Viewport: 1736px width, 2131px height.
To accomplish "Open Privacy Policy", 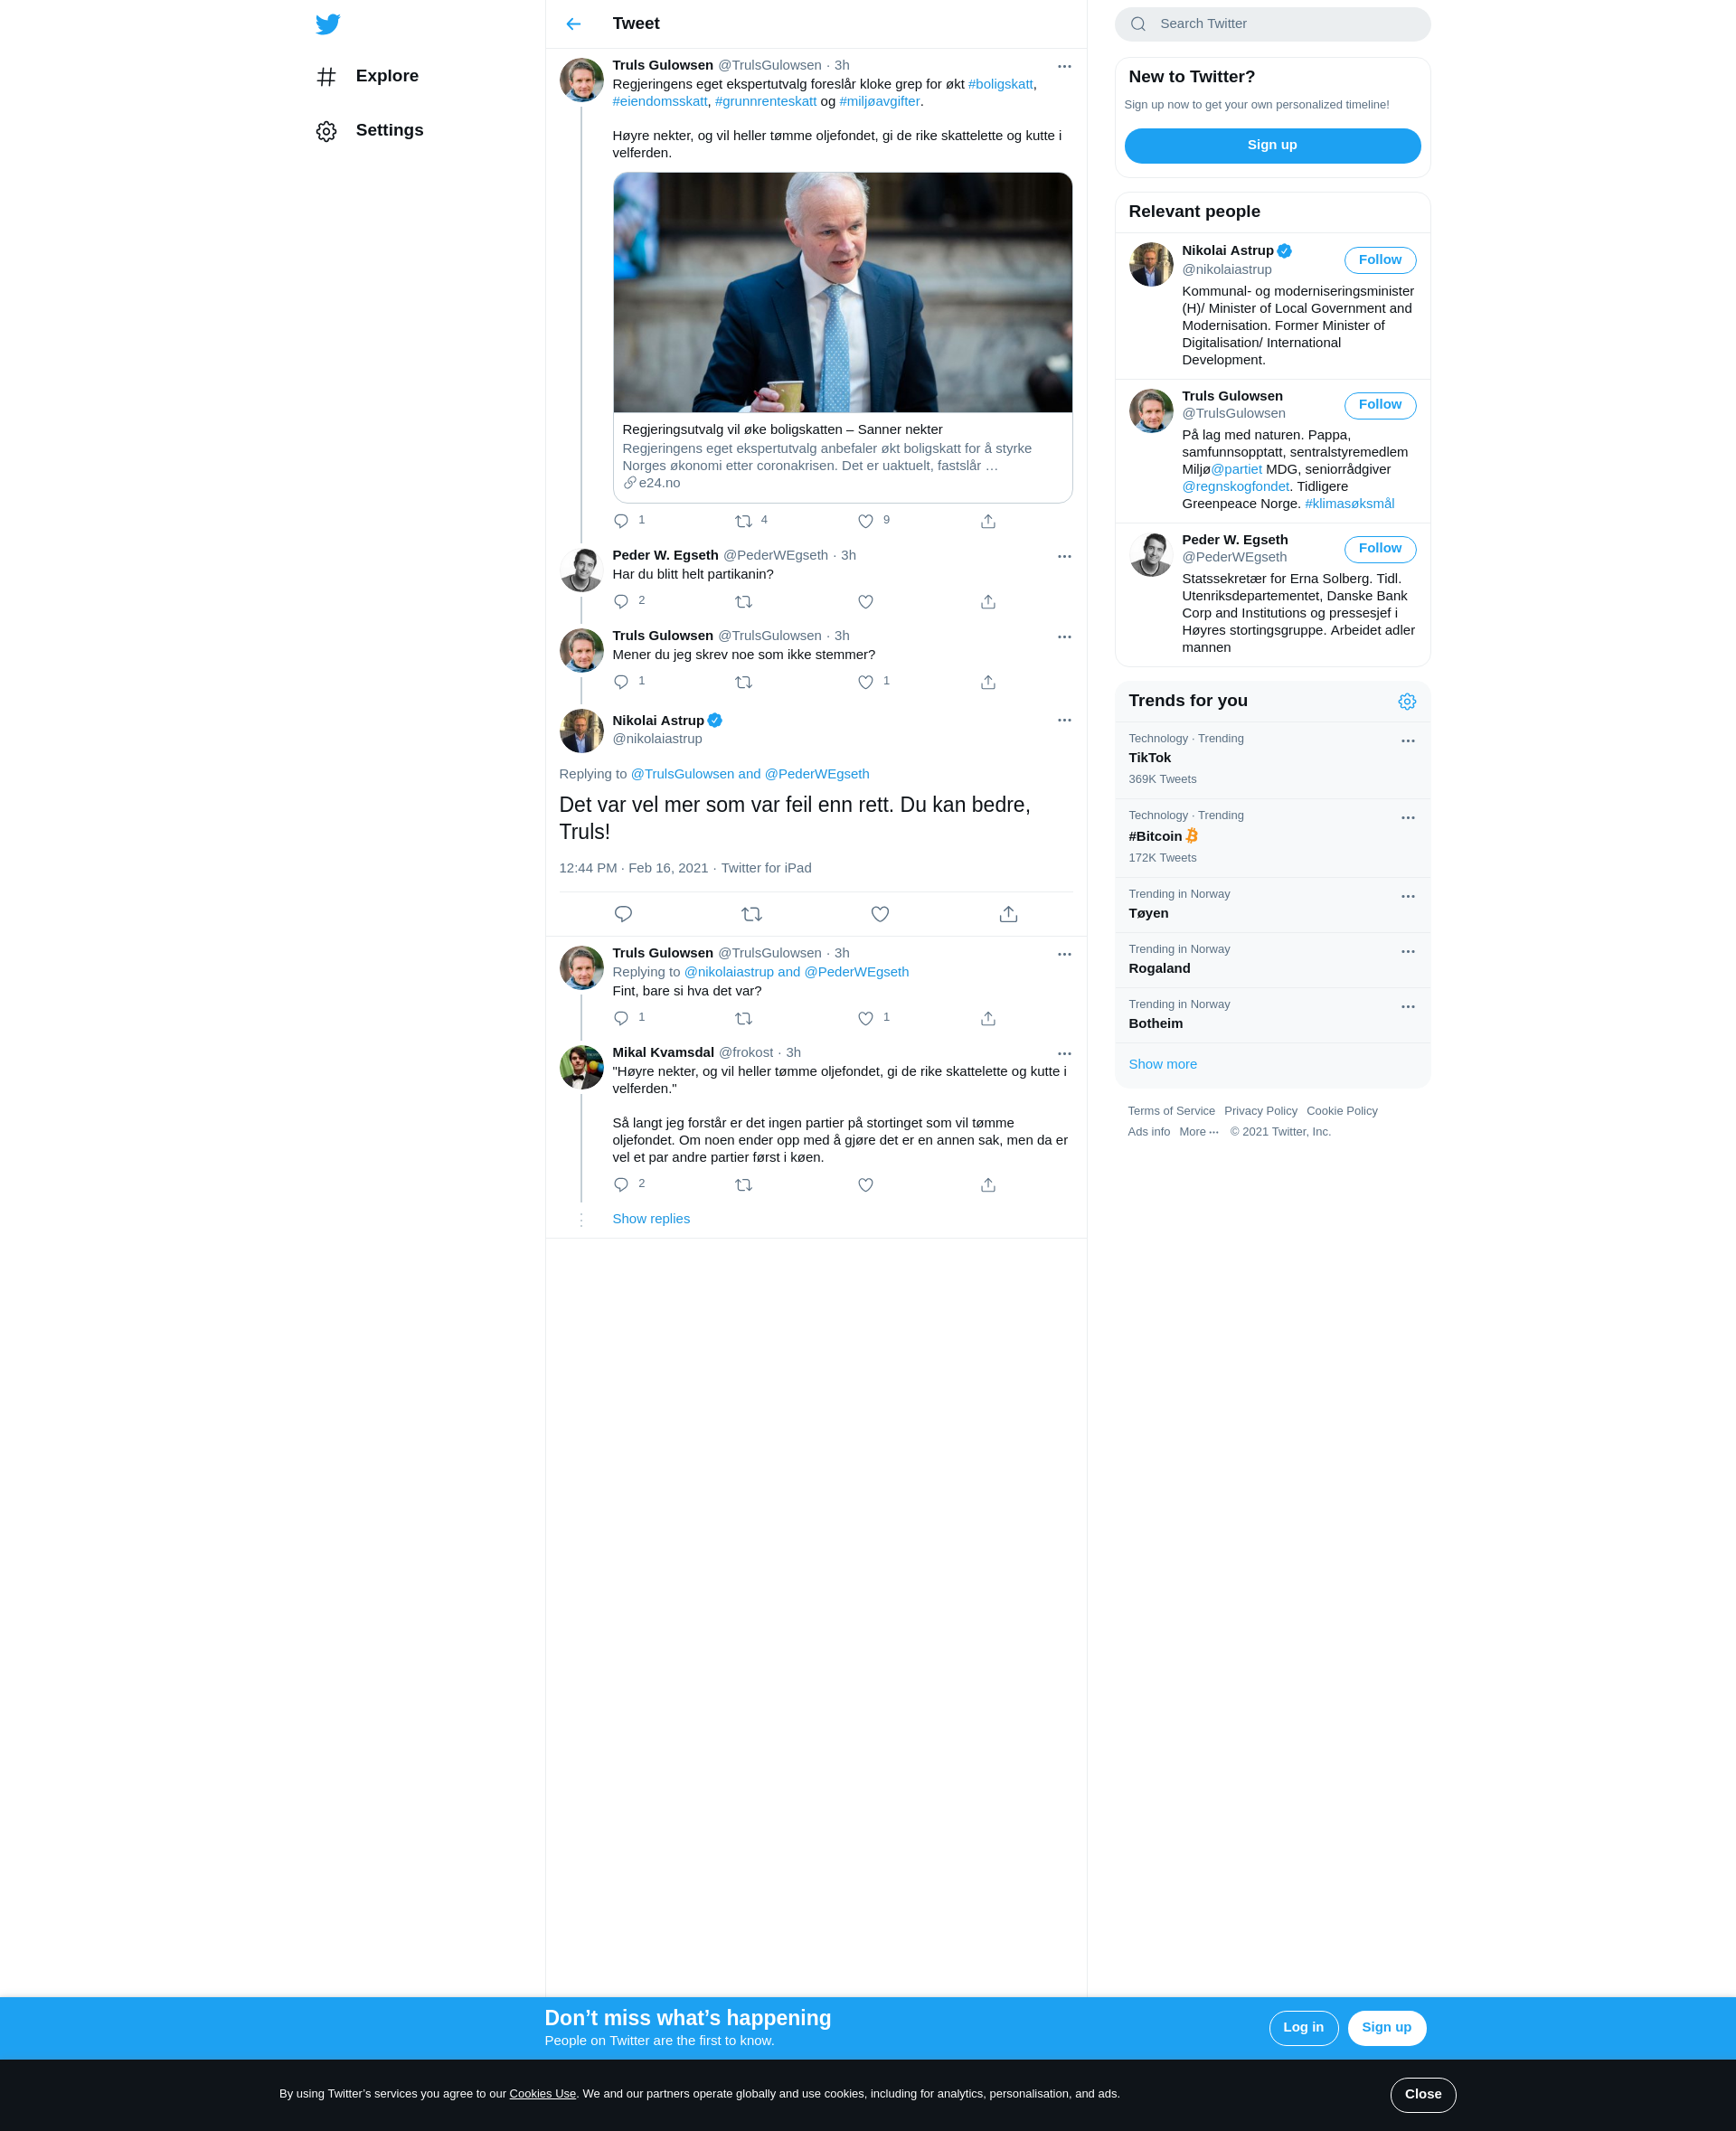I will click(x=1260, y=1111).
